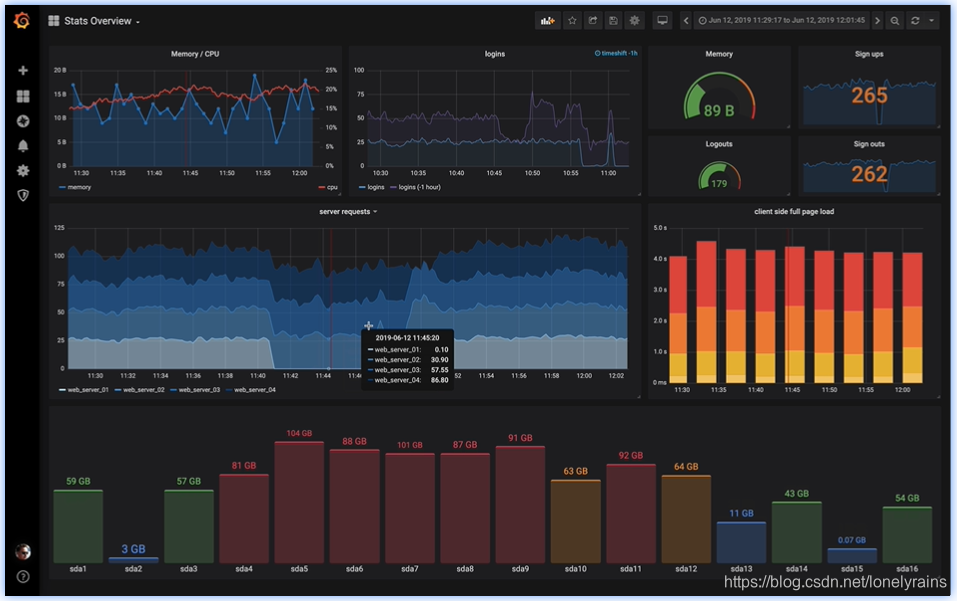Viewport: 957px width, 601px height.
Task: Click the Save dashboard icon
Action: pyautogui.click(x=613, y=21)
